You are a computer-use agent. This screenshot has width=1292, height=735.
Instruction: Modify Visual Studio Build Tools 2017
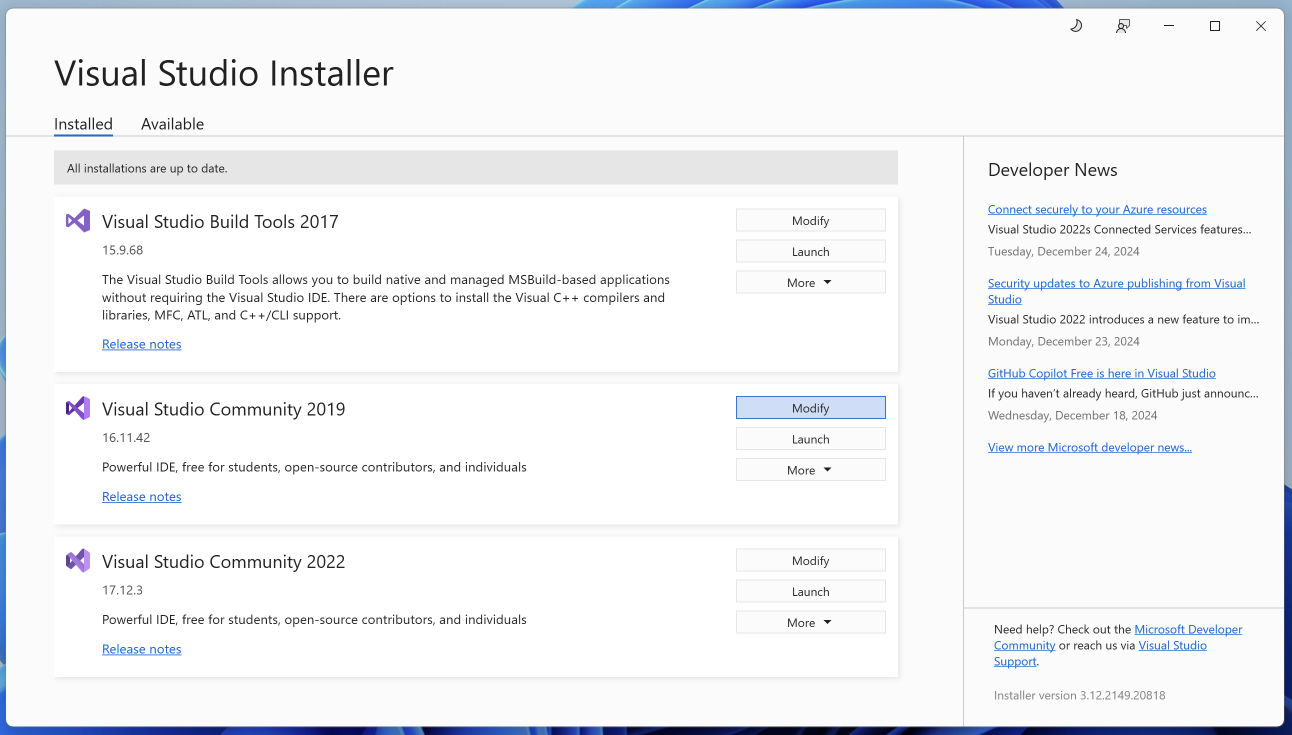click(x=810, y=221)
